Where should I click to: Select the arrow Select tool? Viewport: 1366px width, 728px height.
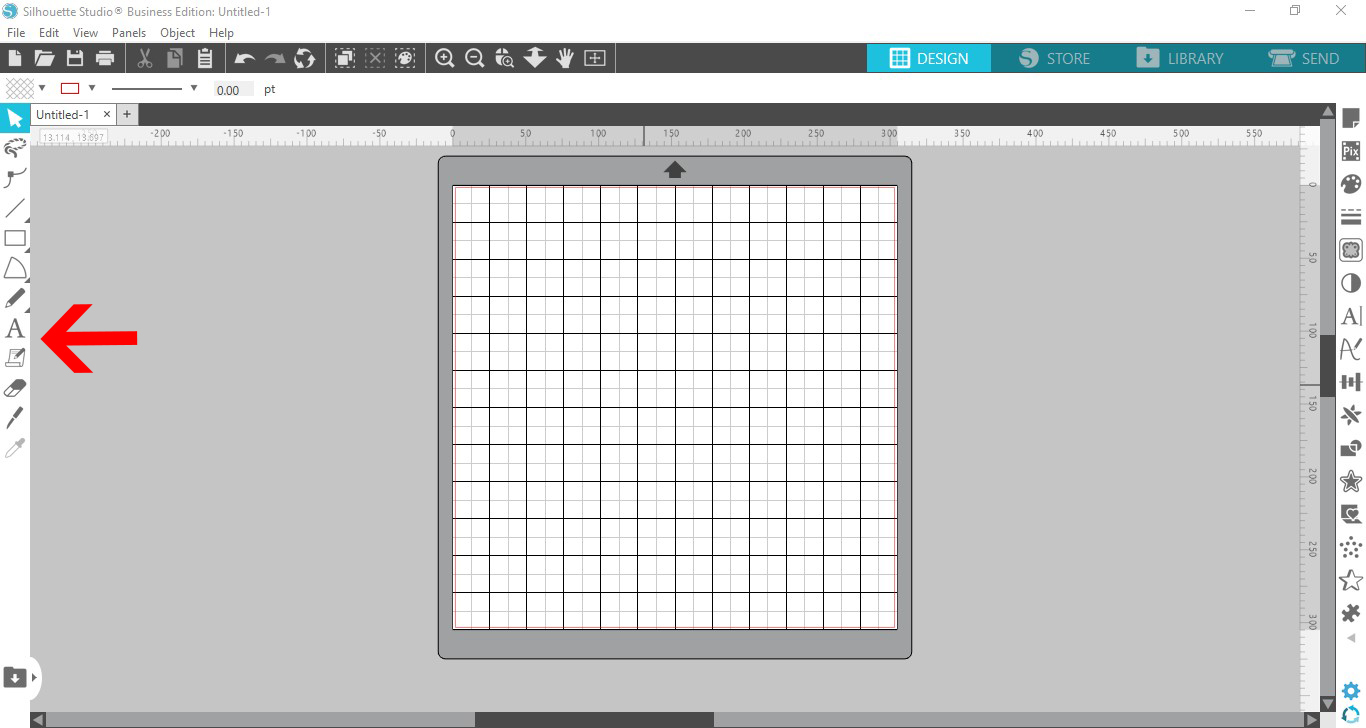(x=15, y=119)
